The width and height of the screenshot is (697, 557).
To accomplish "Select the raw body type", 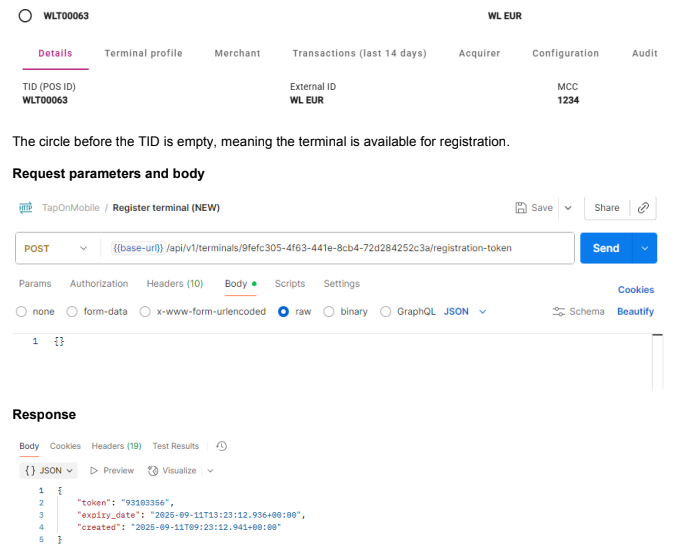I will click(284, 312).
